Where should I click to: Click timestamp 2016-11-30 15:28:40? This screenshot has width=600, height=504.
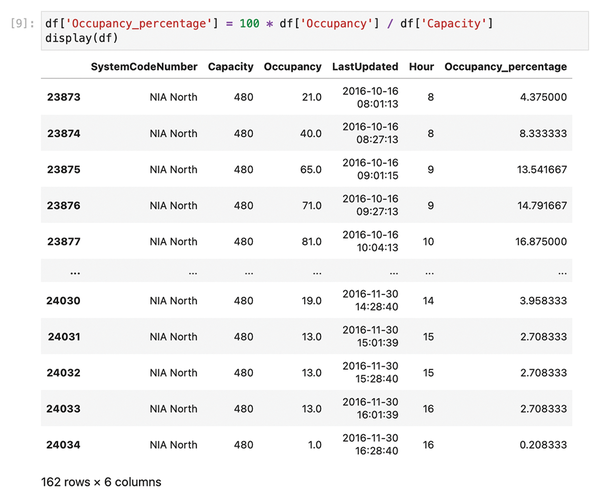tap(370, 372)
